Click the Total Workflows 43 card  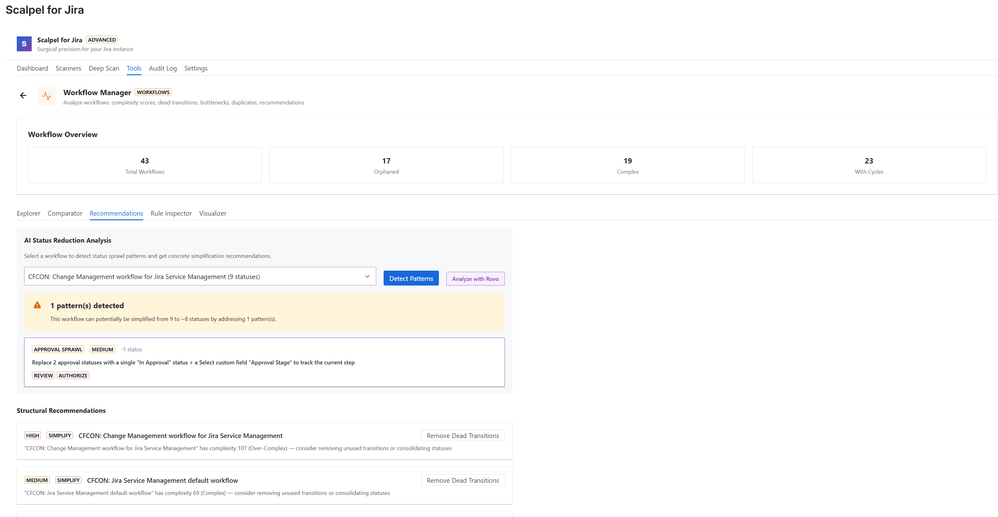coord(144,165)
